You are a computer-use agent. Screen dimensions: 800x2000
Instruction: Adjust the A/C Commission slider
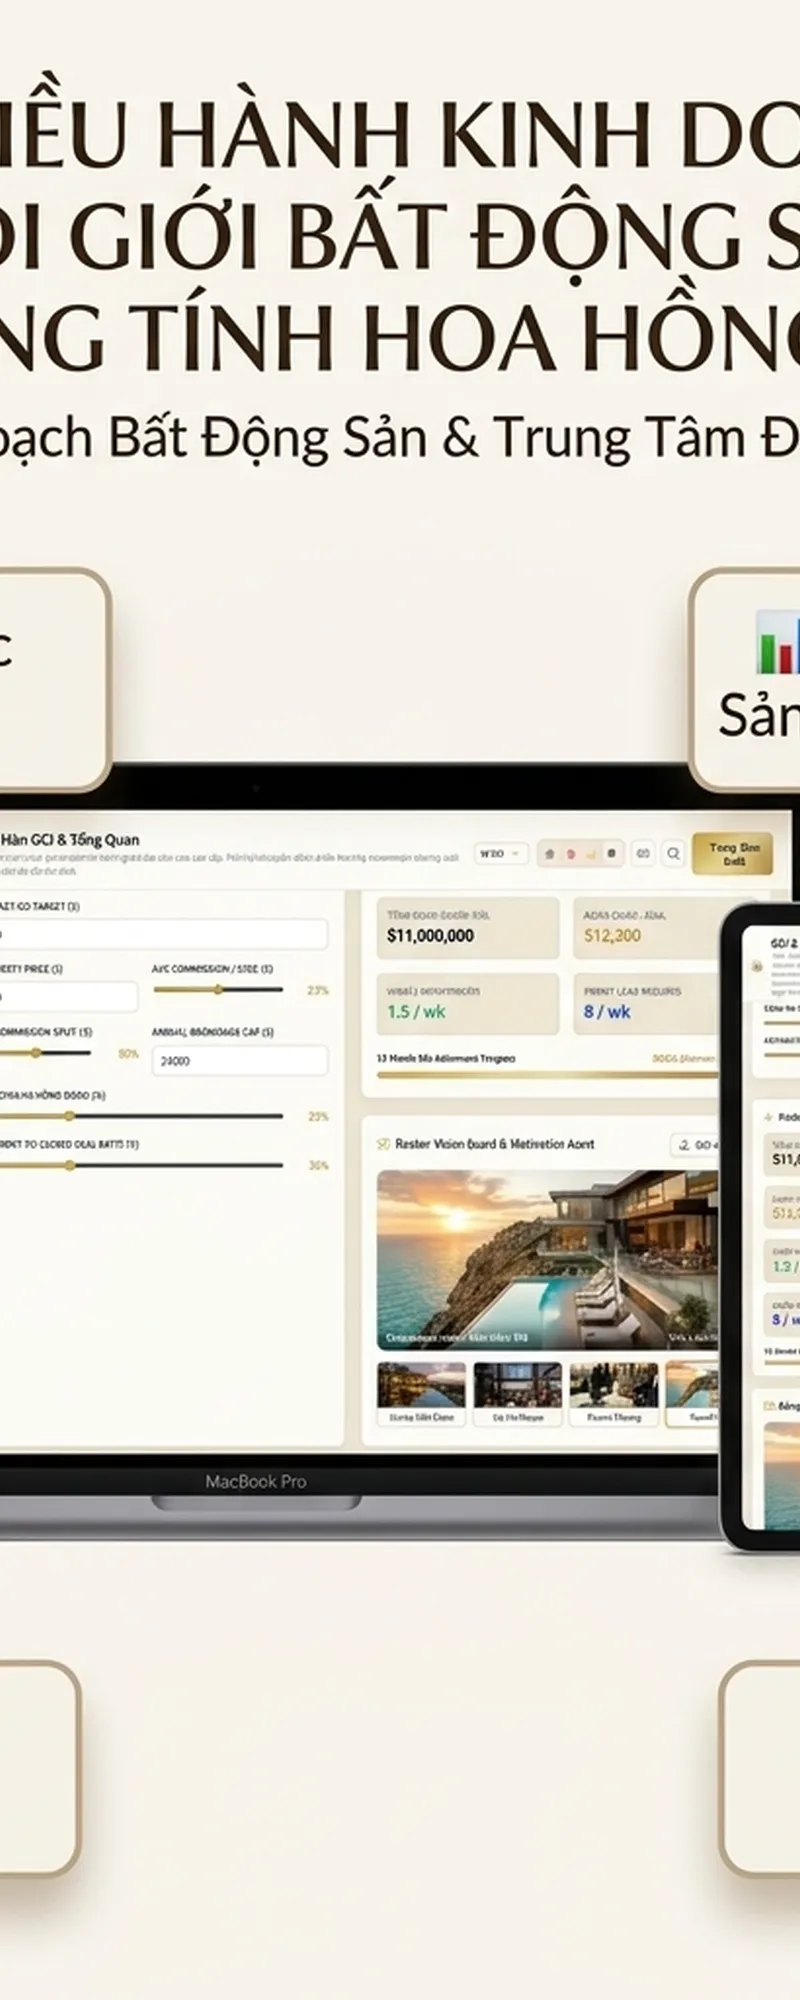(218, 990)
